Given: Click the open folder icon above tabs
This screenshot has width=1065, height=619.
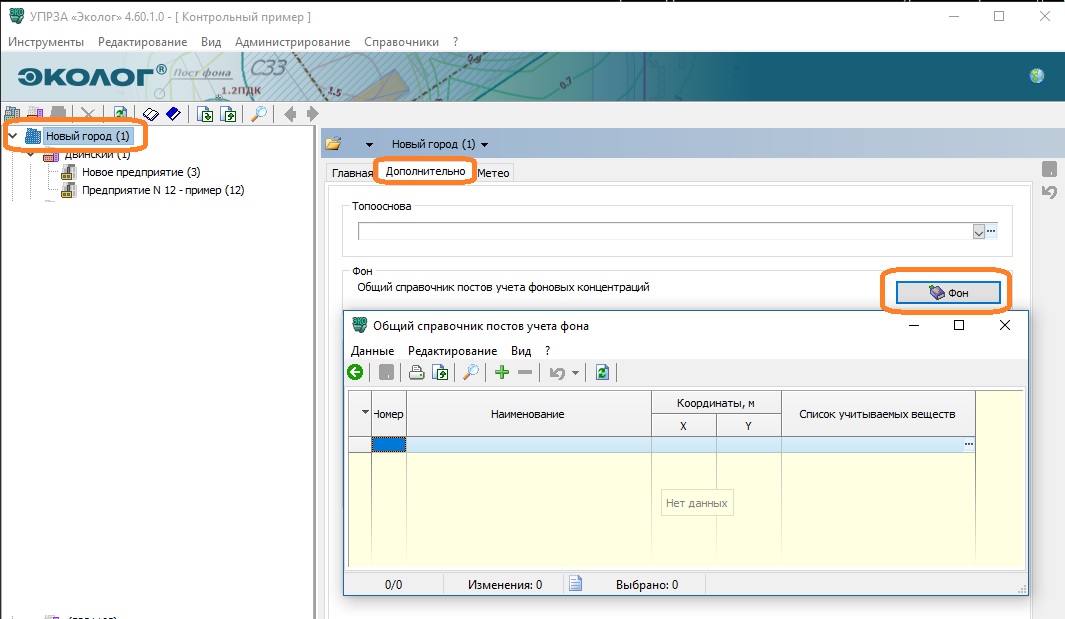Looking at the screenshot, I should point(334,144).
